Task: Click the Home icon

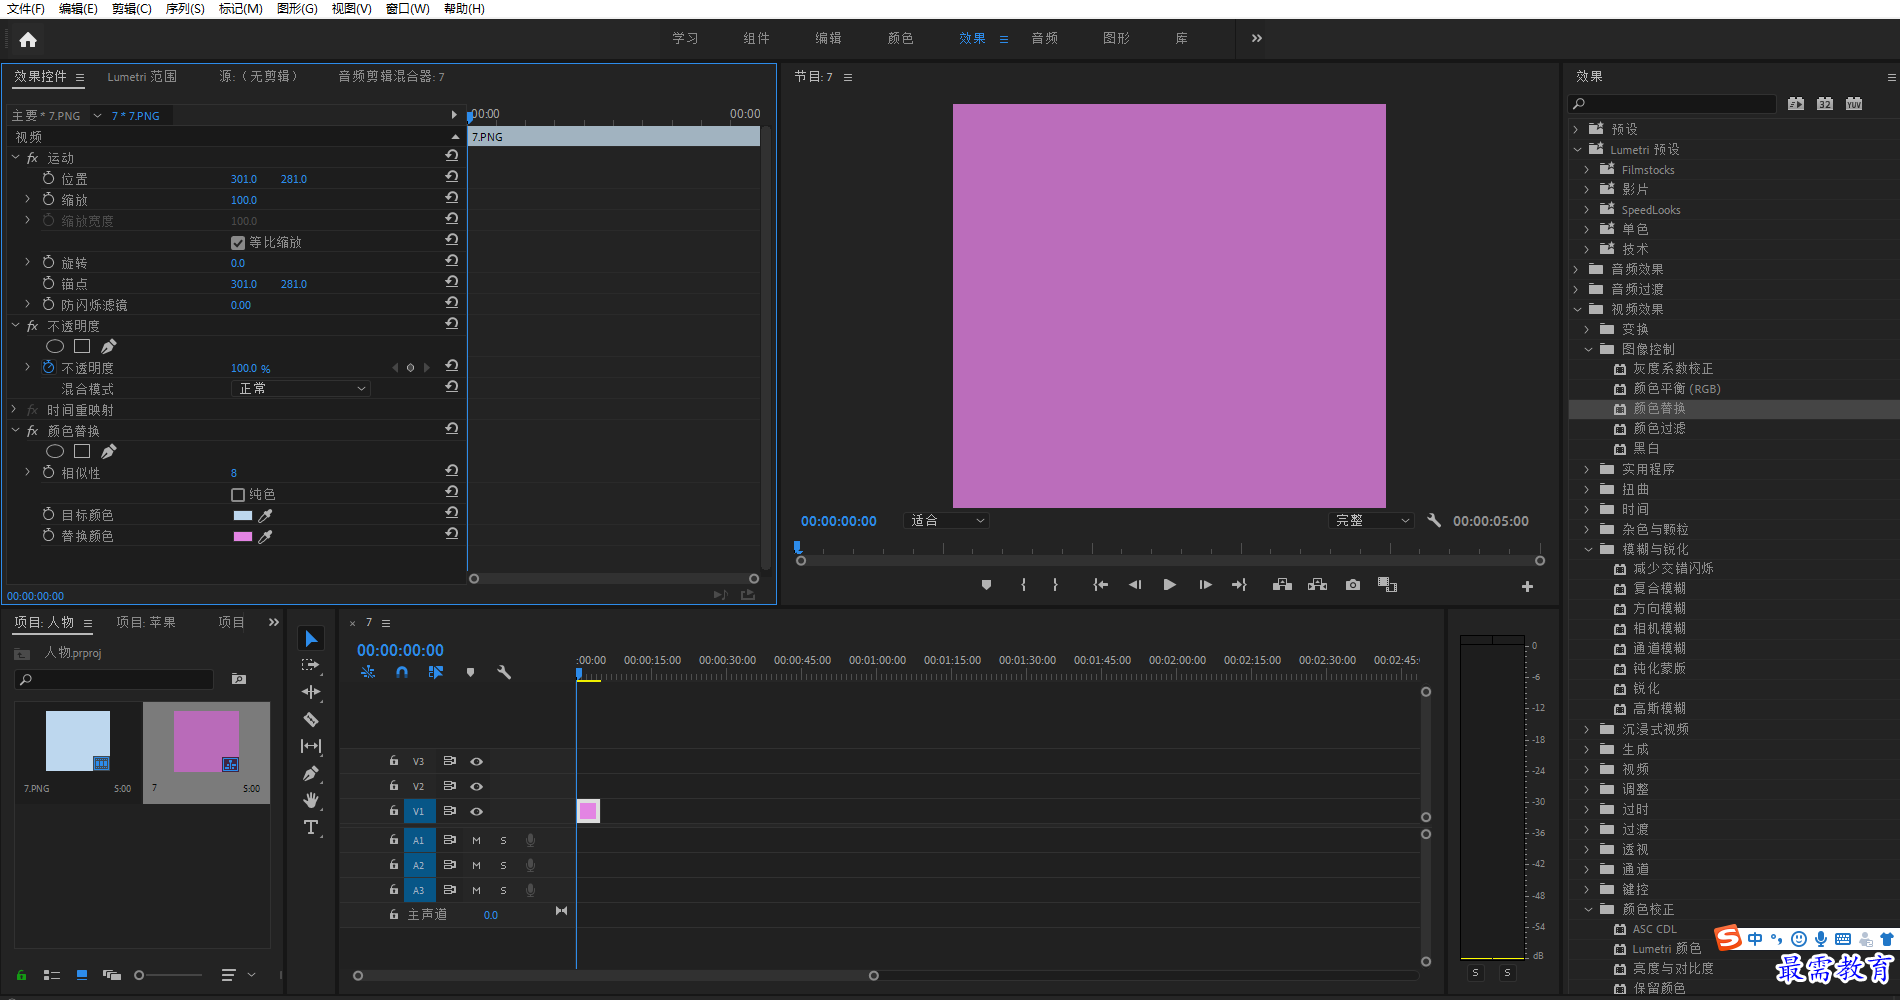Action: click(28, 40)
